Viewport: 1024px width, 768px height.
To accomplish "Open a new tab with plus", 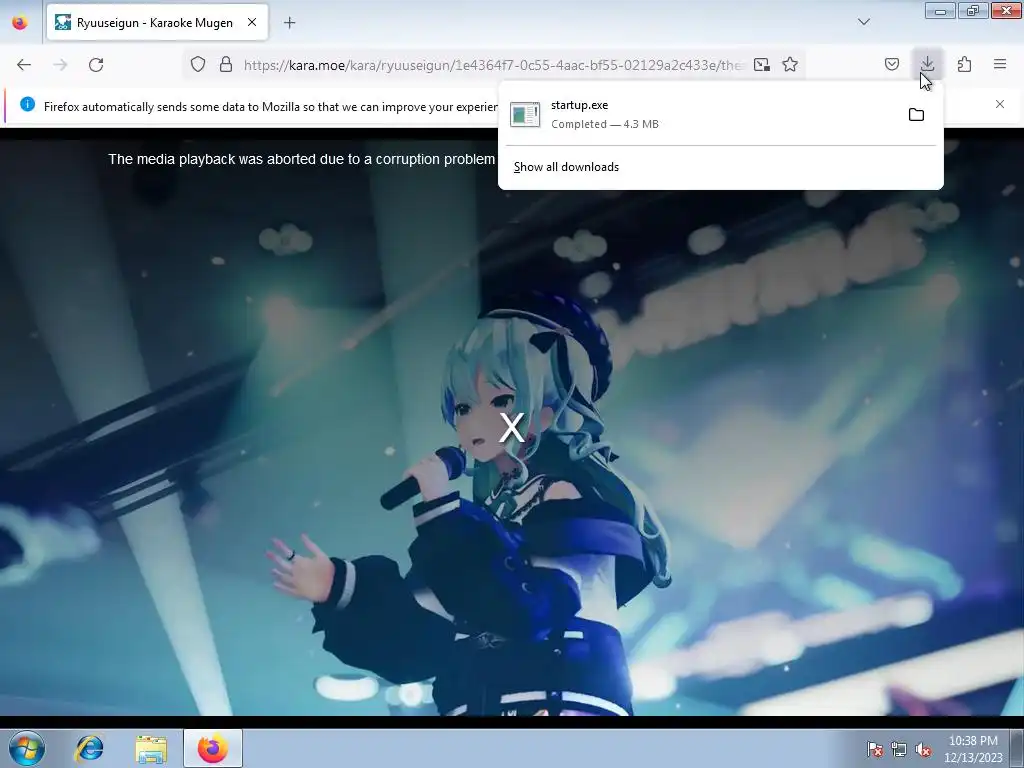I will 289,23.
